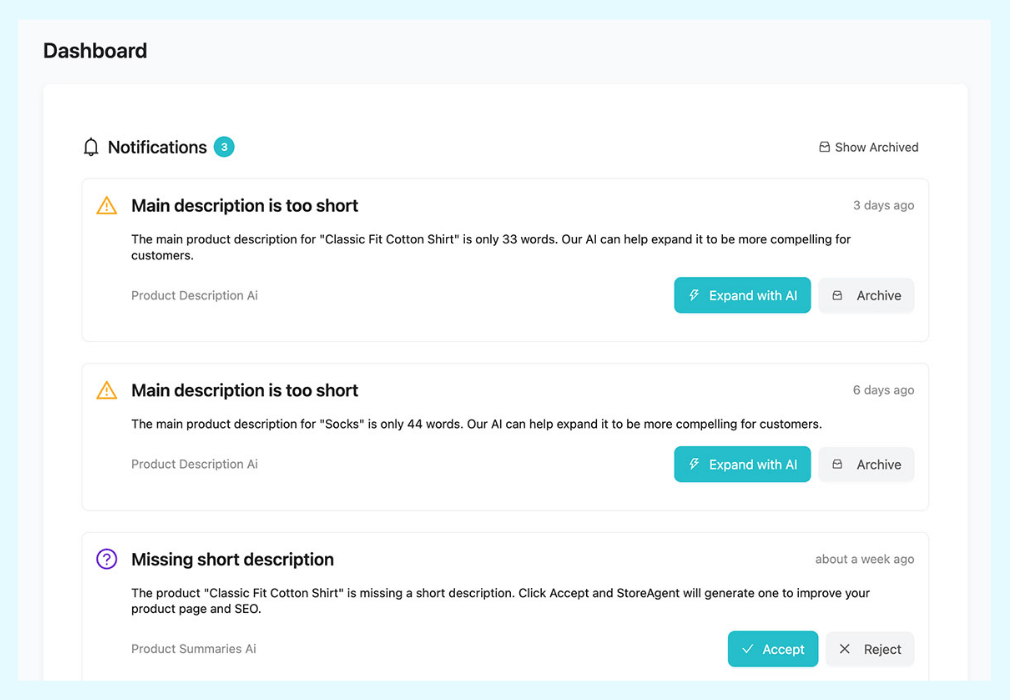The image size is (1010, 700).
Task: Expand Classic Fit Cotton Shirt description with AI
Action: coord(742,296)
